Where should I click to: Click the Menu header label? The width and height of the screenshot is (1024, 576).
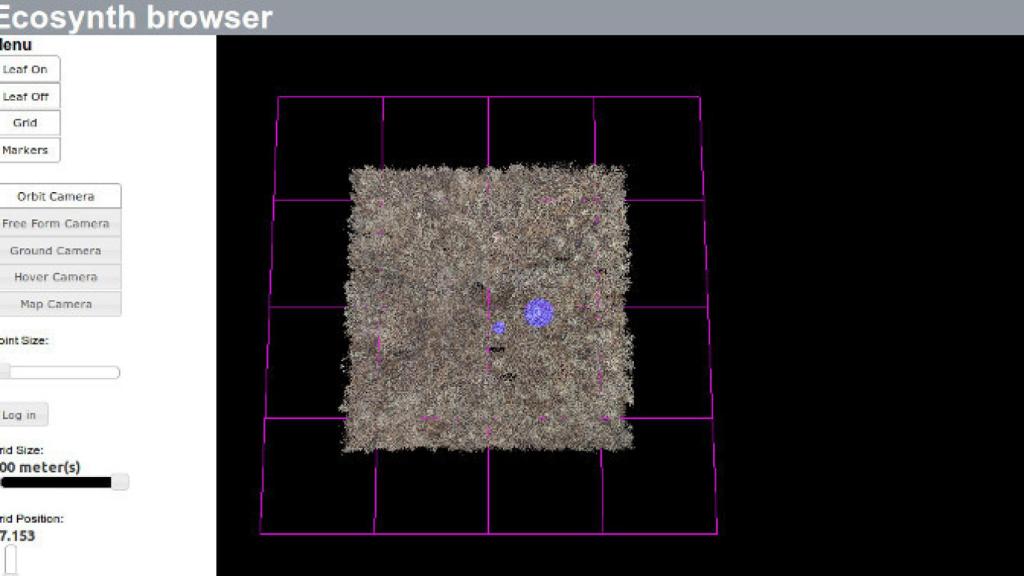(15, 44)
